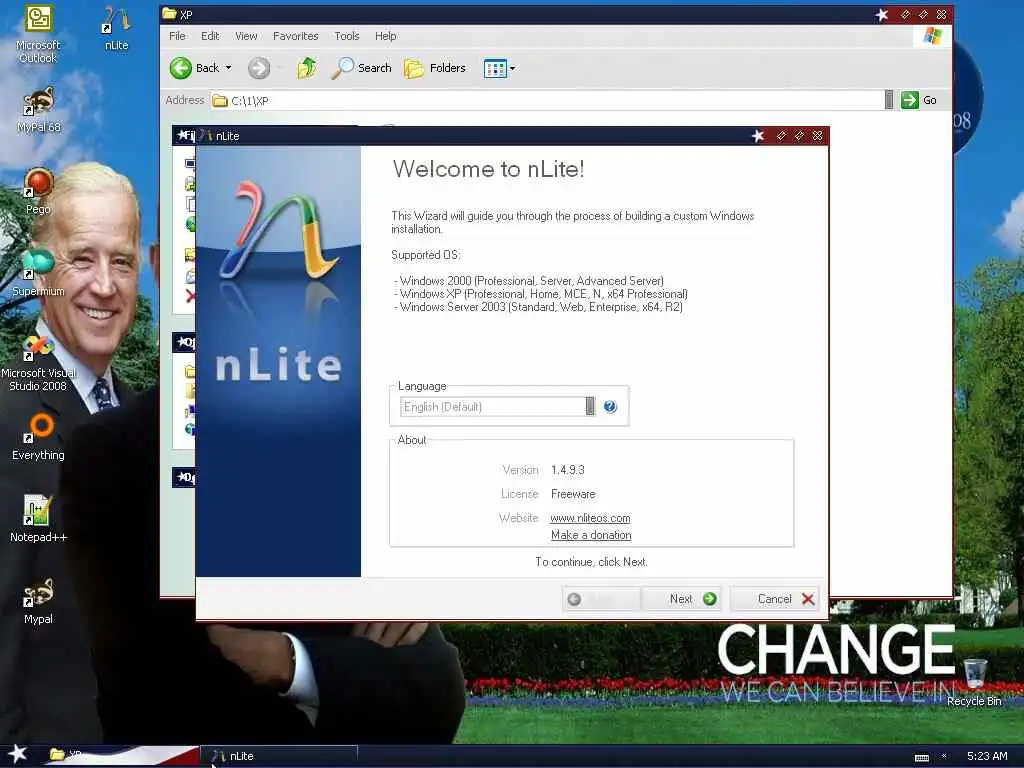The width and height of the screenshot is (1024, 768).
Task: Click the keyboard icon in system tray
Action: coord(921,757)
